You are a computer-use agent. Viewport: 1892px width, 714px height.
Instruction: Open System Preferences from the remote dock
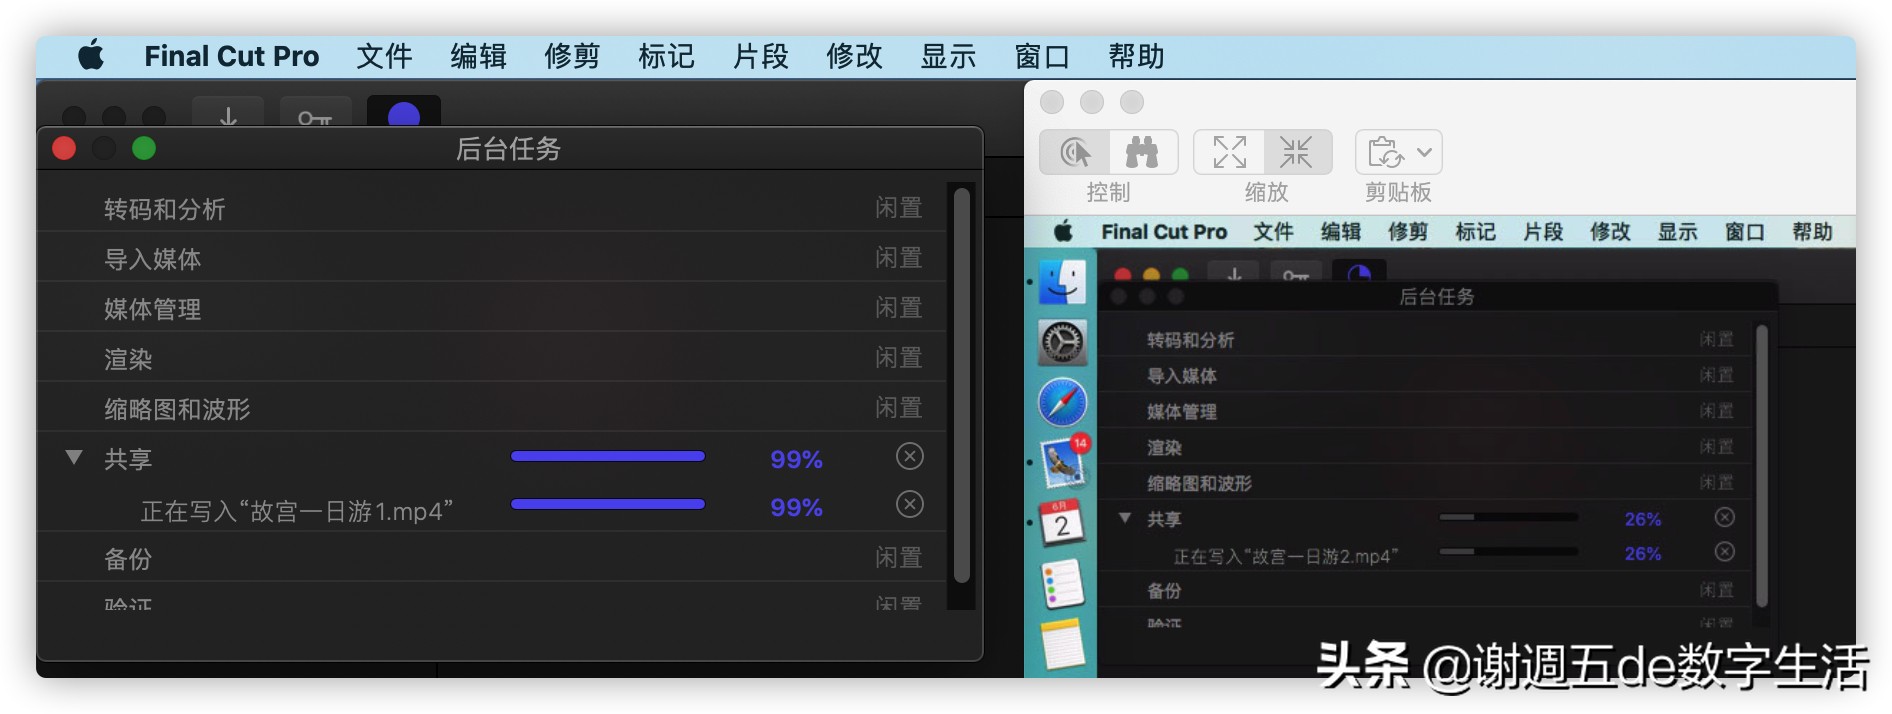coord(1062,343)
